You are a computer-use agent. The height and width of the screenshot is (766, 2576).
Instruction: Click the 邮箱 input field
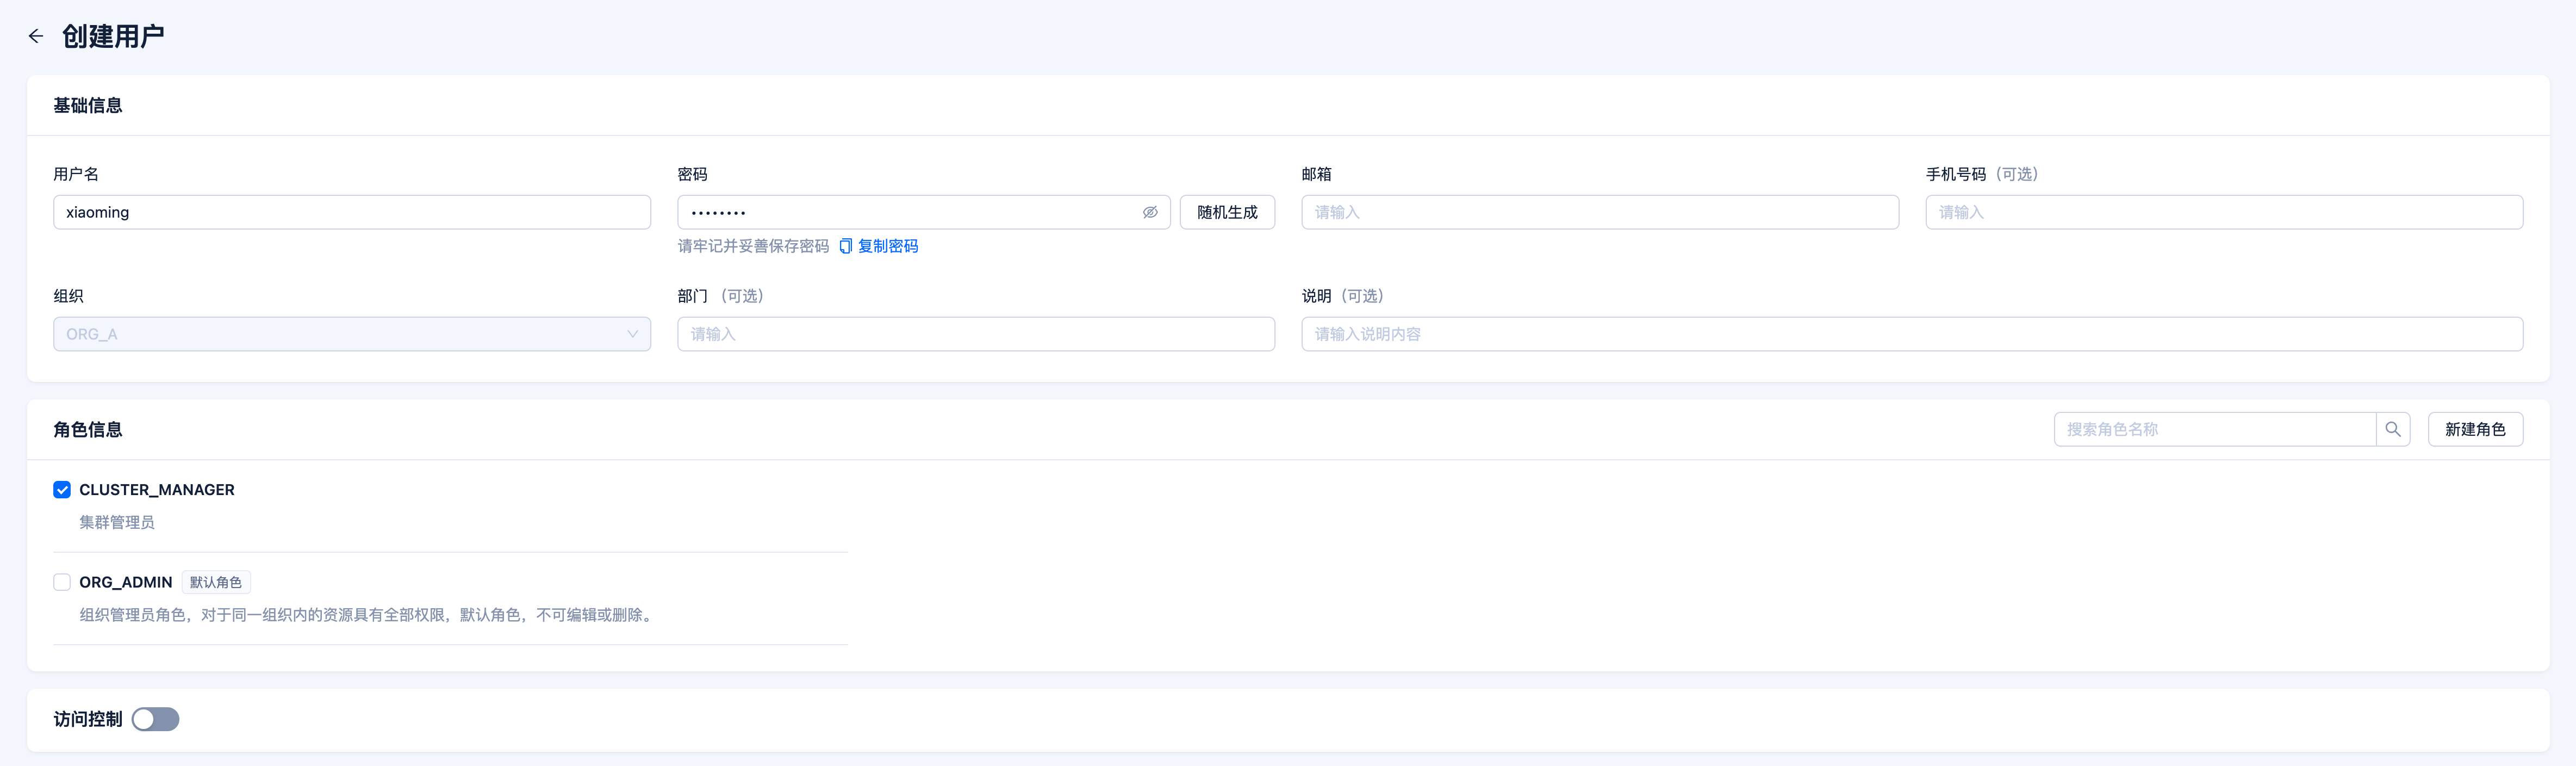coord(1600,212)
